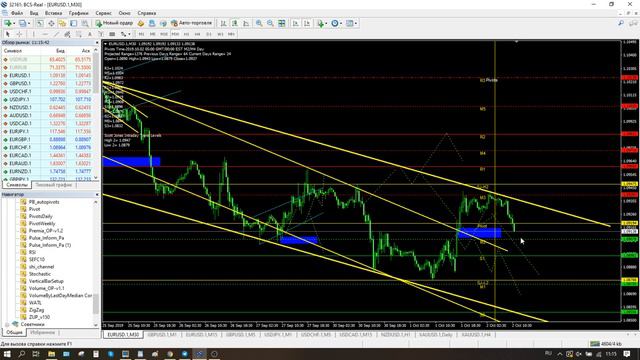Enable chart auto scroll
Screen dimensions: 640x360
click(x=296, y=23)
